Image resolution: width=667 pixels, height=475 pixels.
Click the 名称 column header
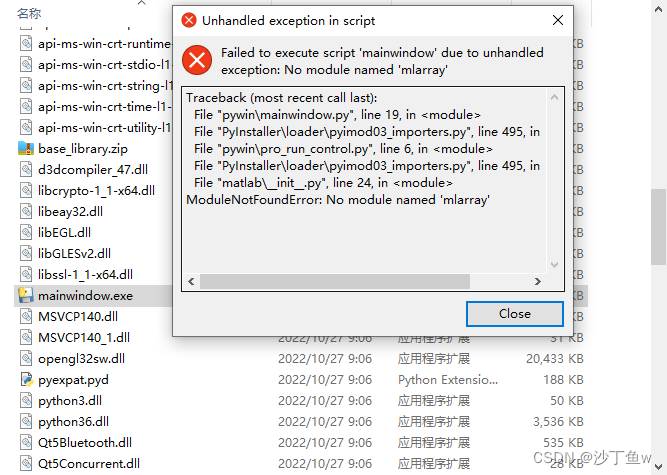click(x=30, y=13)
